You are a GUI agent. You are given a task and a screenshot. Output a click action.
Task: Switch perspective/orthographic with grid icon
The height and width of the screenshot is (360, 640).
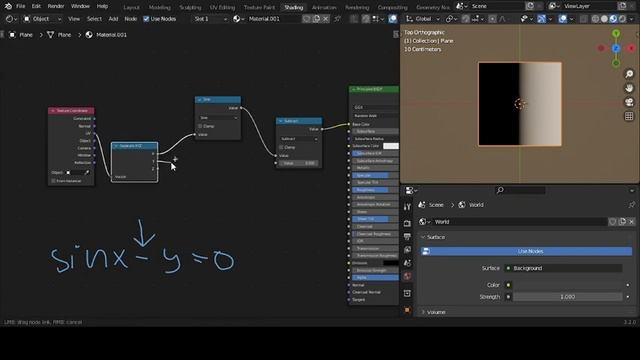(629, 116)
